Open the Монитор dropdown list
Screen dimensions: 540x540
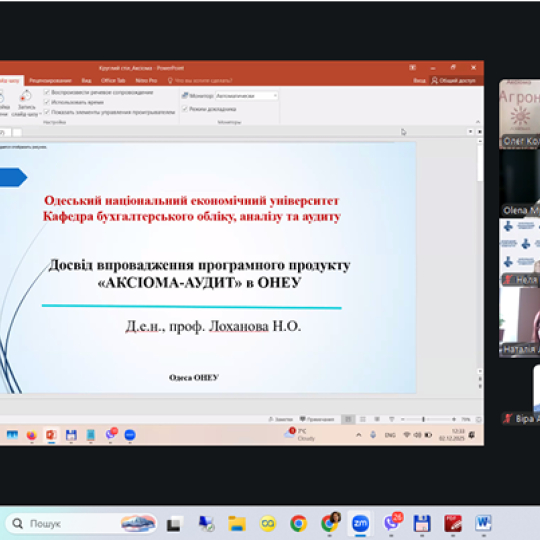[247, 95]
